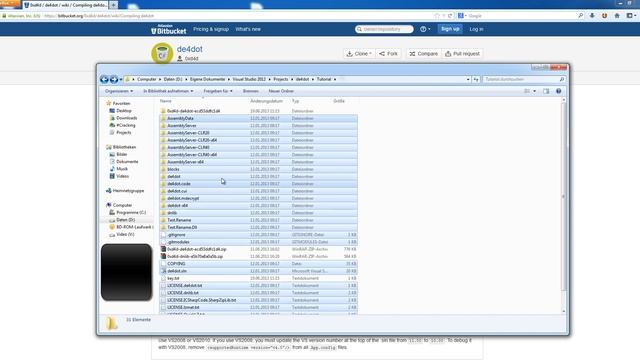Click the Heimnetzgruppe icon

pyautogui.click(x=109, y=191)
